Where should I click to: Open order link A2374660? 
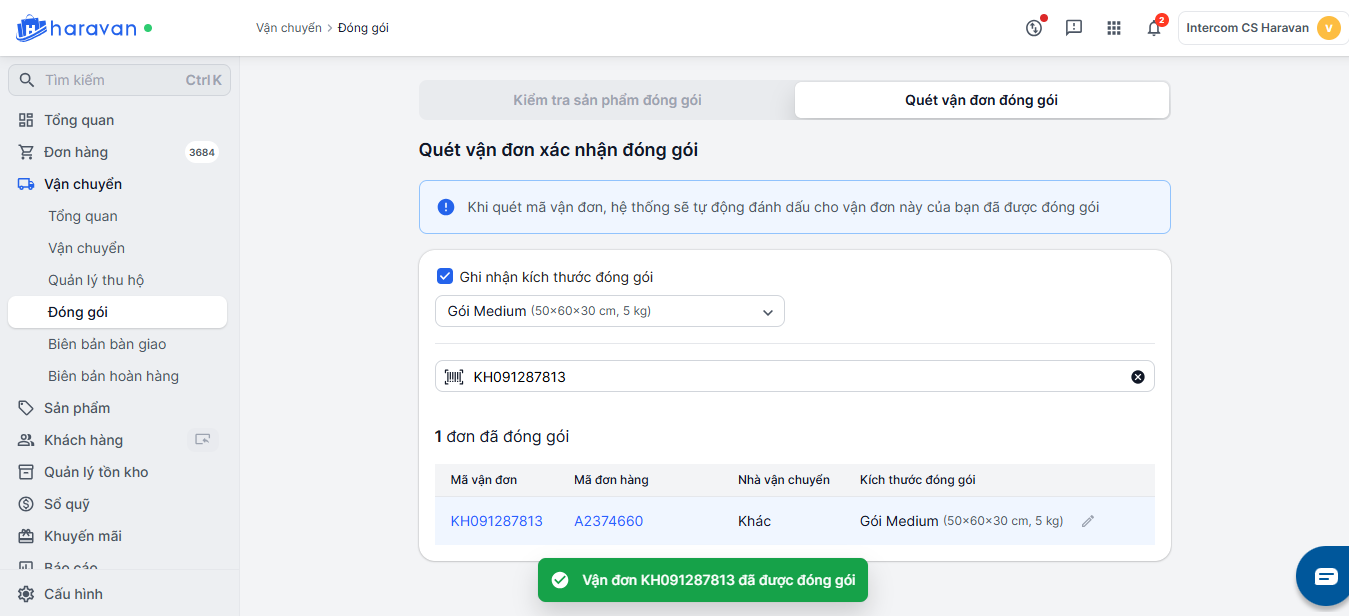point(608,521)
